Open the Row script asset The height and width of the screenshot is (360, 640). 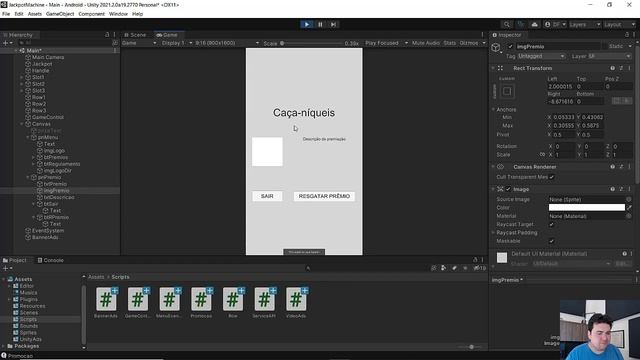(x=233, y=302)
